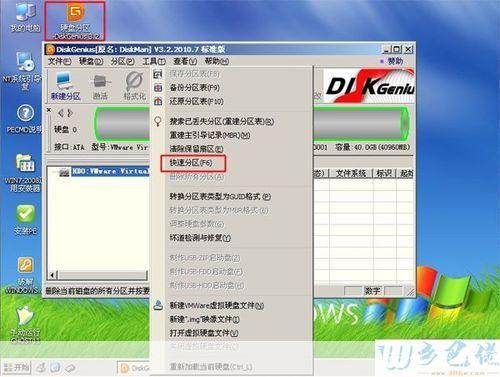Select the NT系统引导修复 desktop icon
This screenshot has height=377, width=500.
pyautogui.click(x=23, y=71)
